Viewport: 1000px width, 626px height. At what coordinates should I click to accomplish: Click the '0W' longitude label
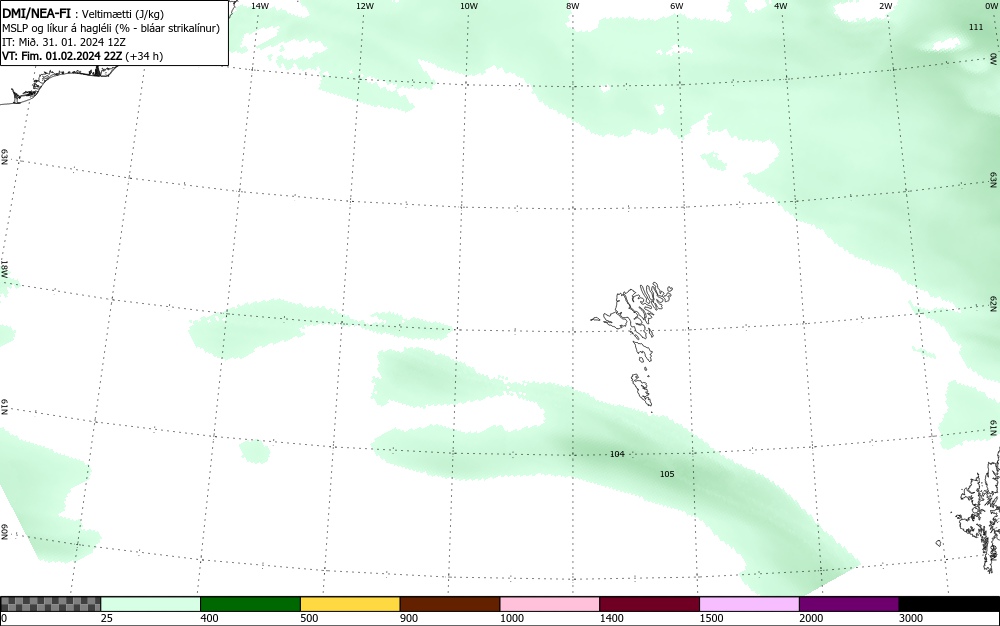(990, 6)
